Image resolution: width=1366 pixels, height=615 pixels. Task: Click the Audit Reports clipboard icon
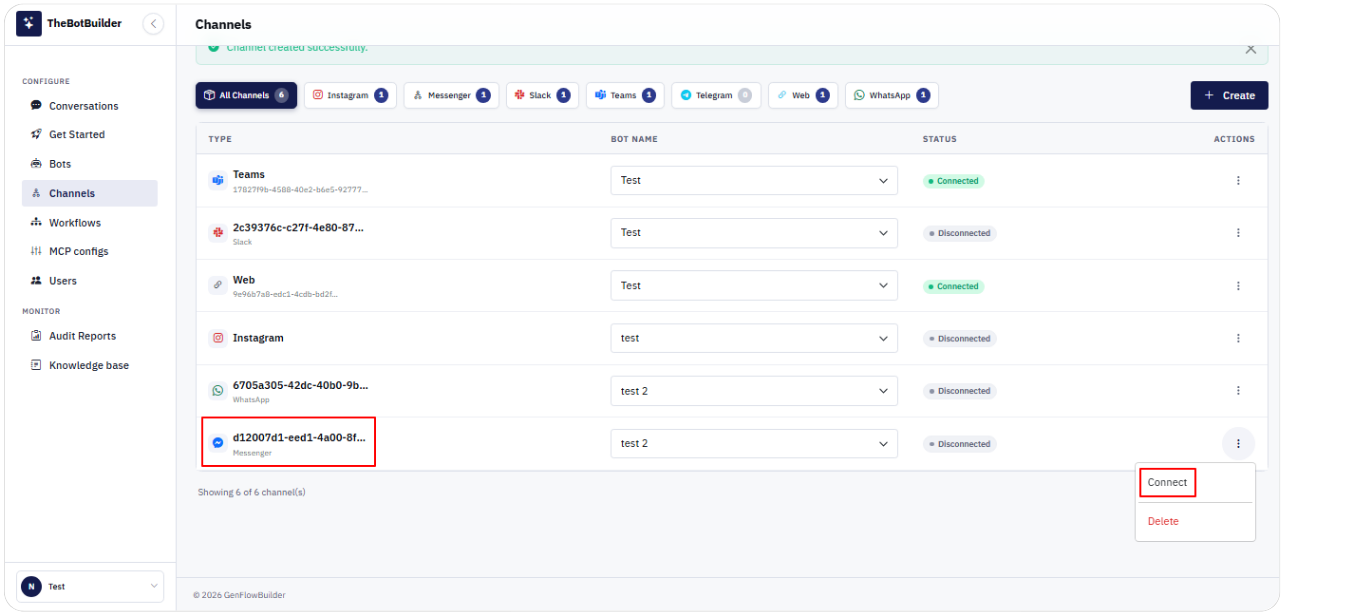(36, 336)
